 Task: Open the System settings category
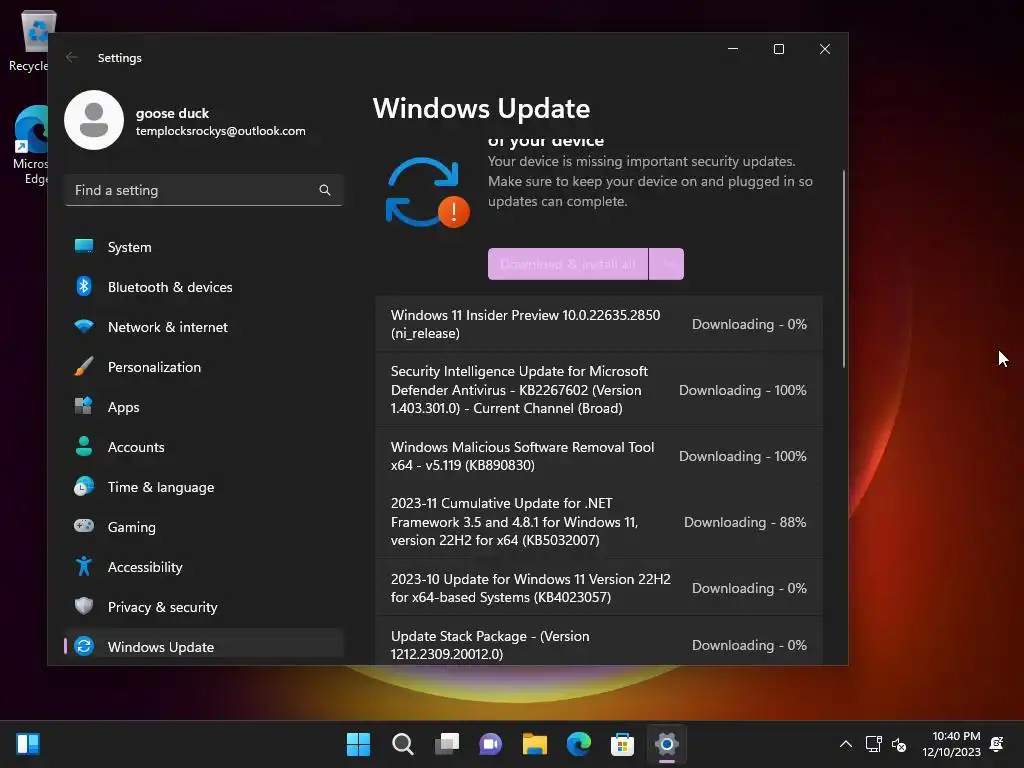pyautogui.click(x=204, y=247)
